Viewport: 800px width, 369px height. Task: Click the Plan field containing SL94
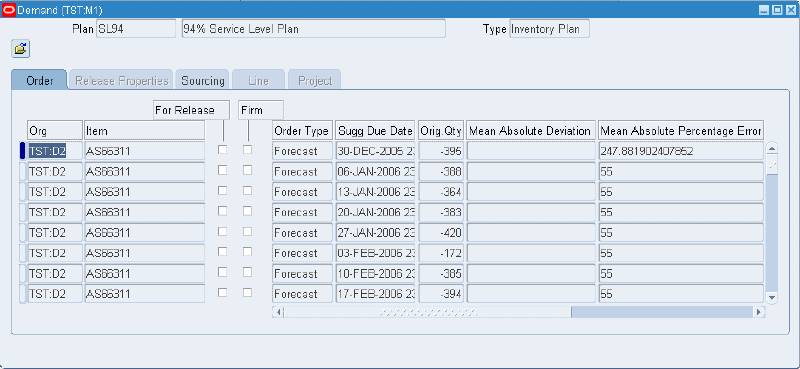[x=136, y=29]
